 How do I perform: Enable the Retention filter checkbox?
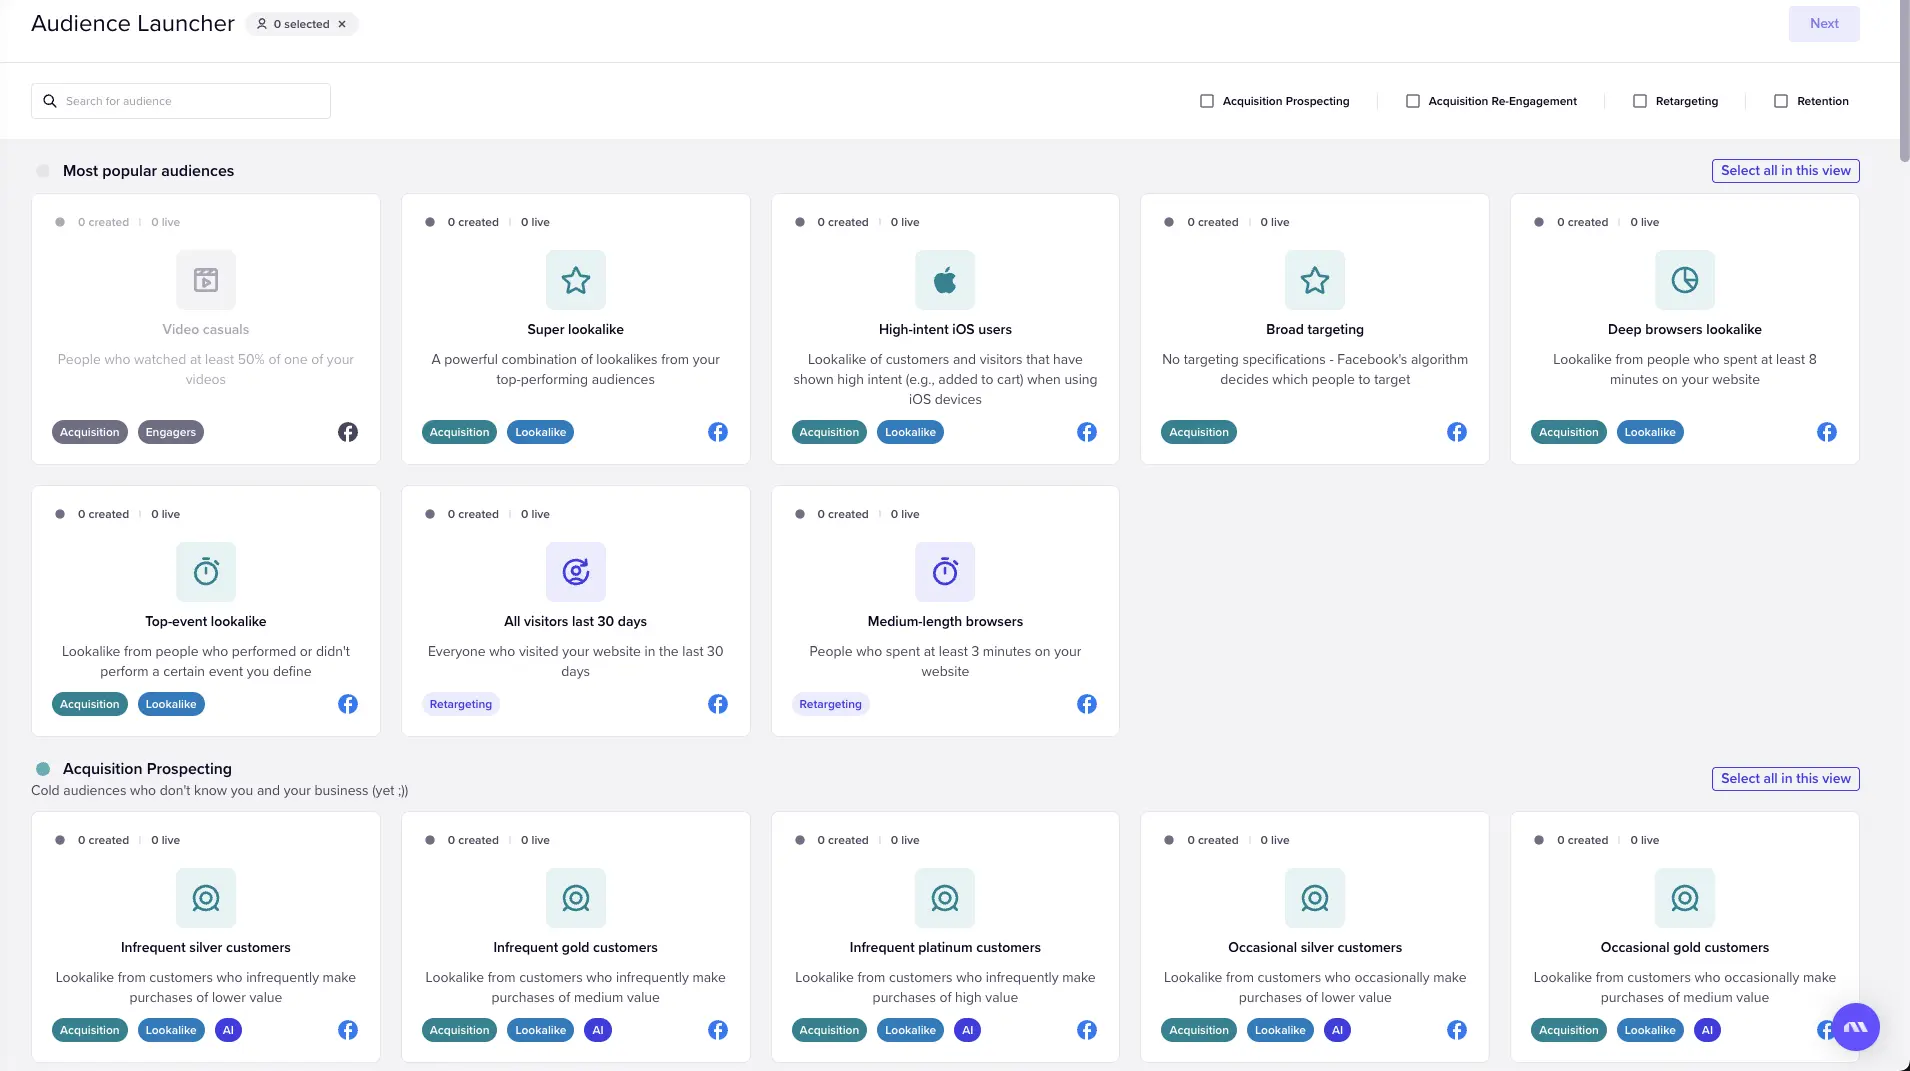pyautogui.click(x=1780, y=100)
